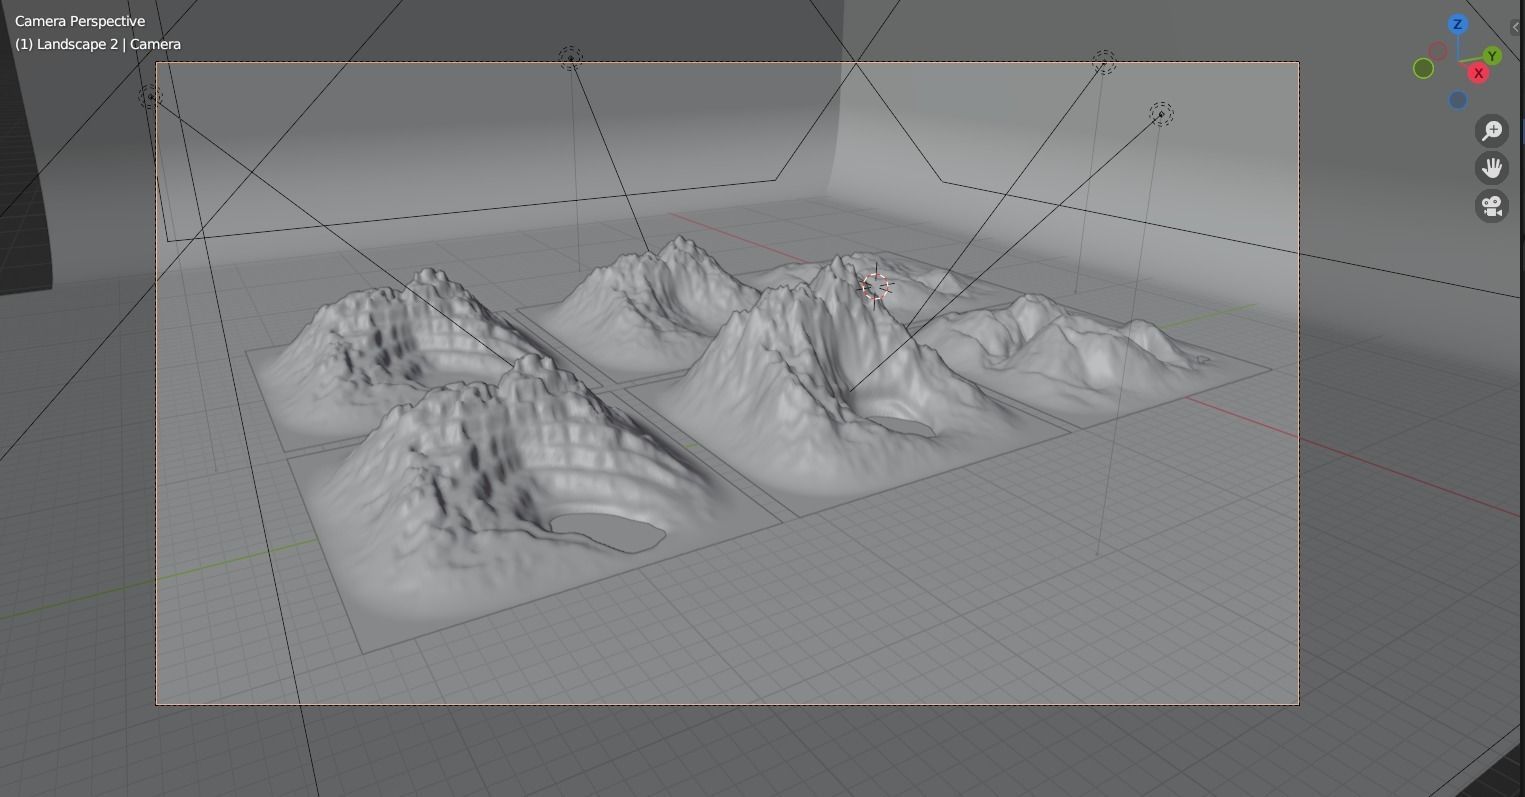Select the rightmost light above the scene
The height and width of the screenshot is (797, 1525).
1160,113
